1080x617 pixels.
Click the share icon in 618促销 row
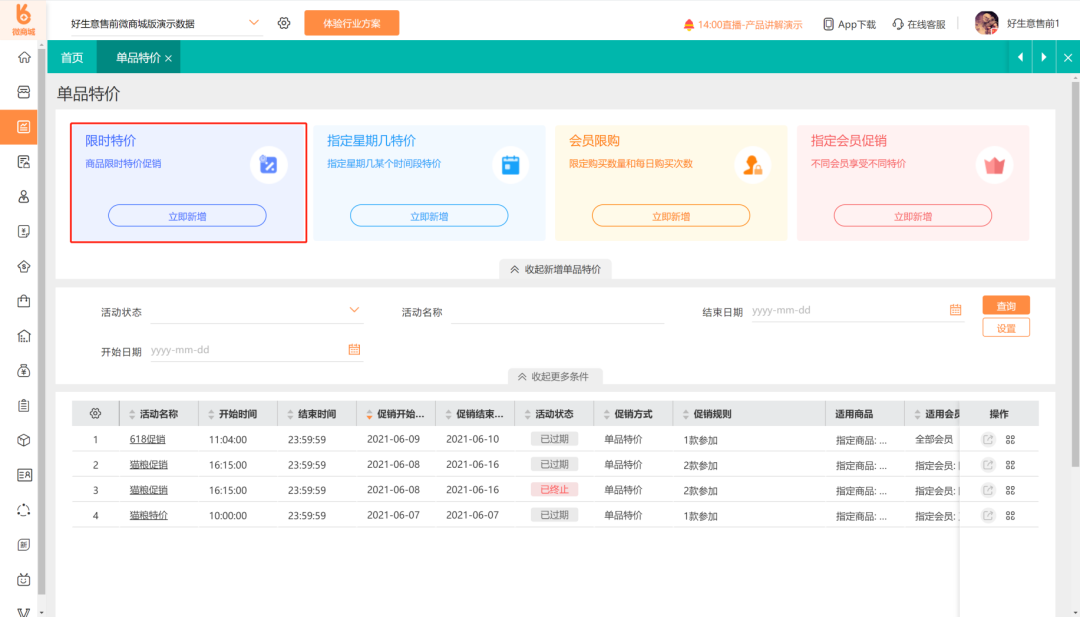click(988, 439)
